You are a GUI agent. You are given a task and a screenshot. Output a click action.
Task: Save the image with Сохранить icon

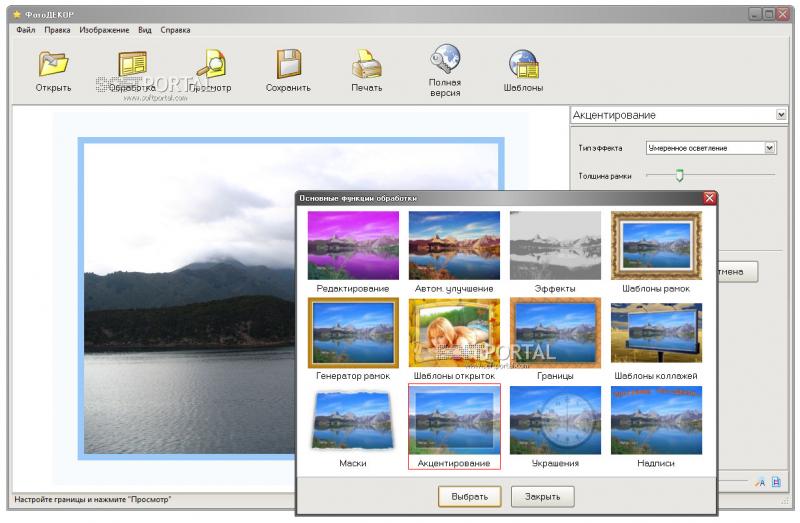point(288,64)
